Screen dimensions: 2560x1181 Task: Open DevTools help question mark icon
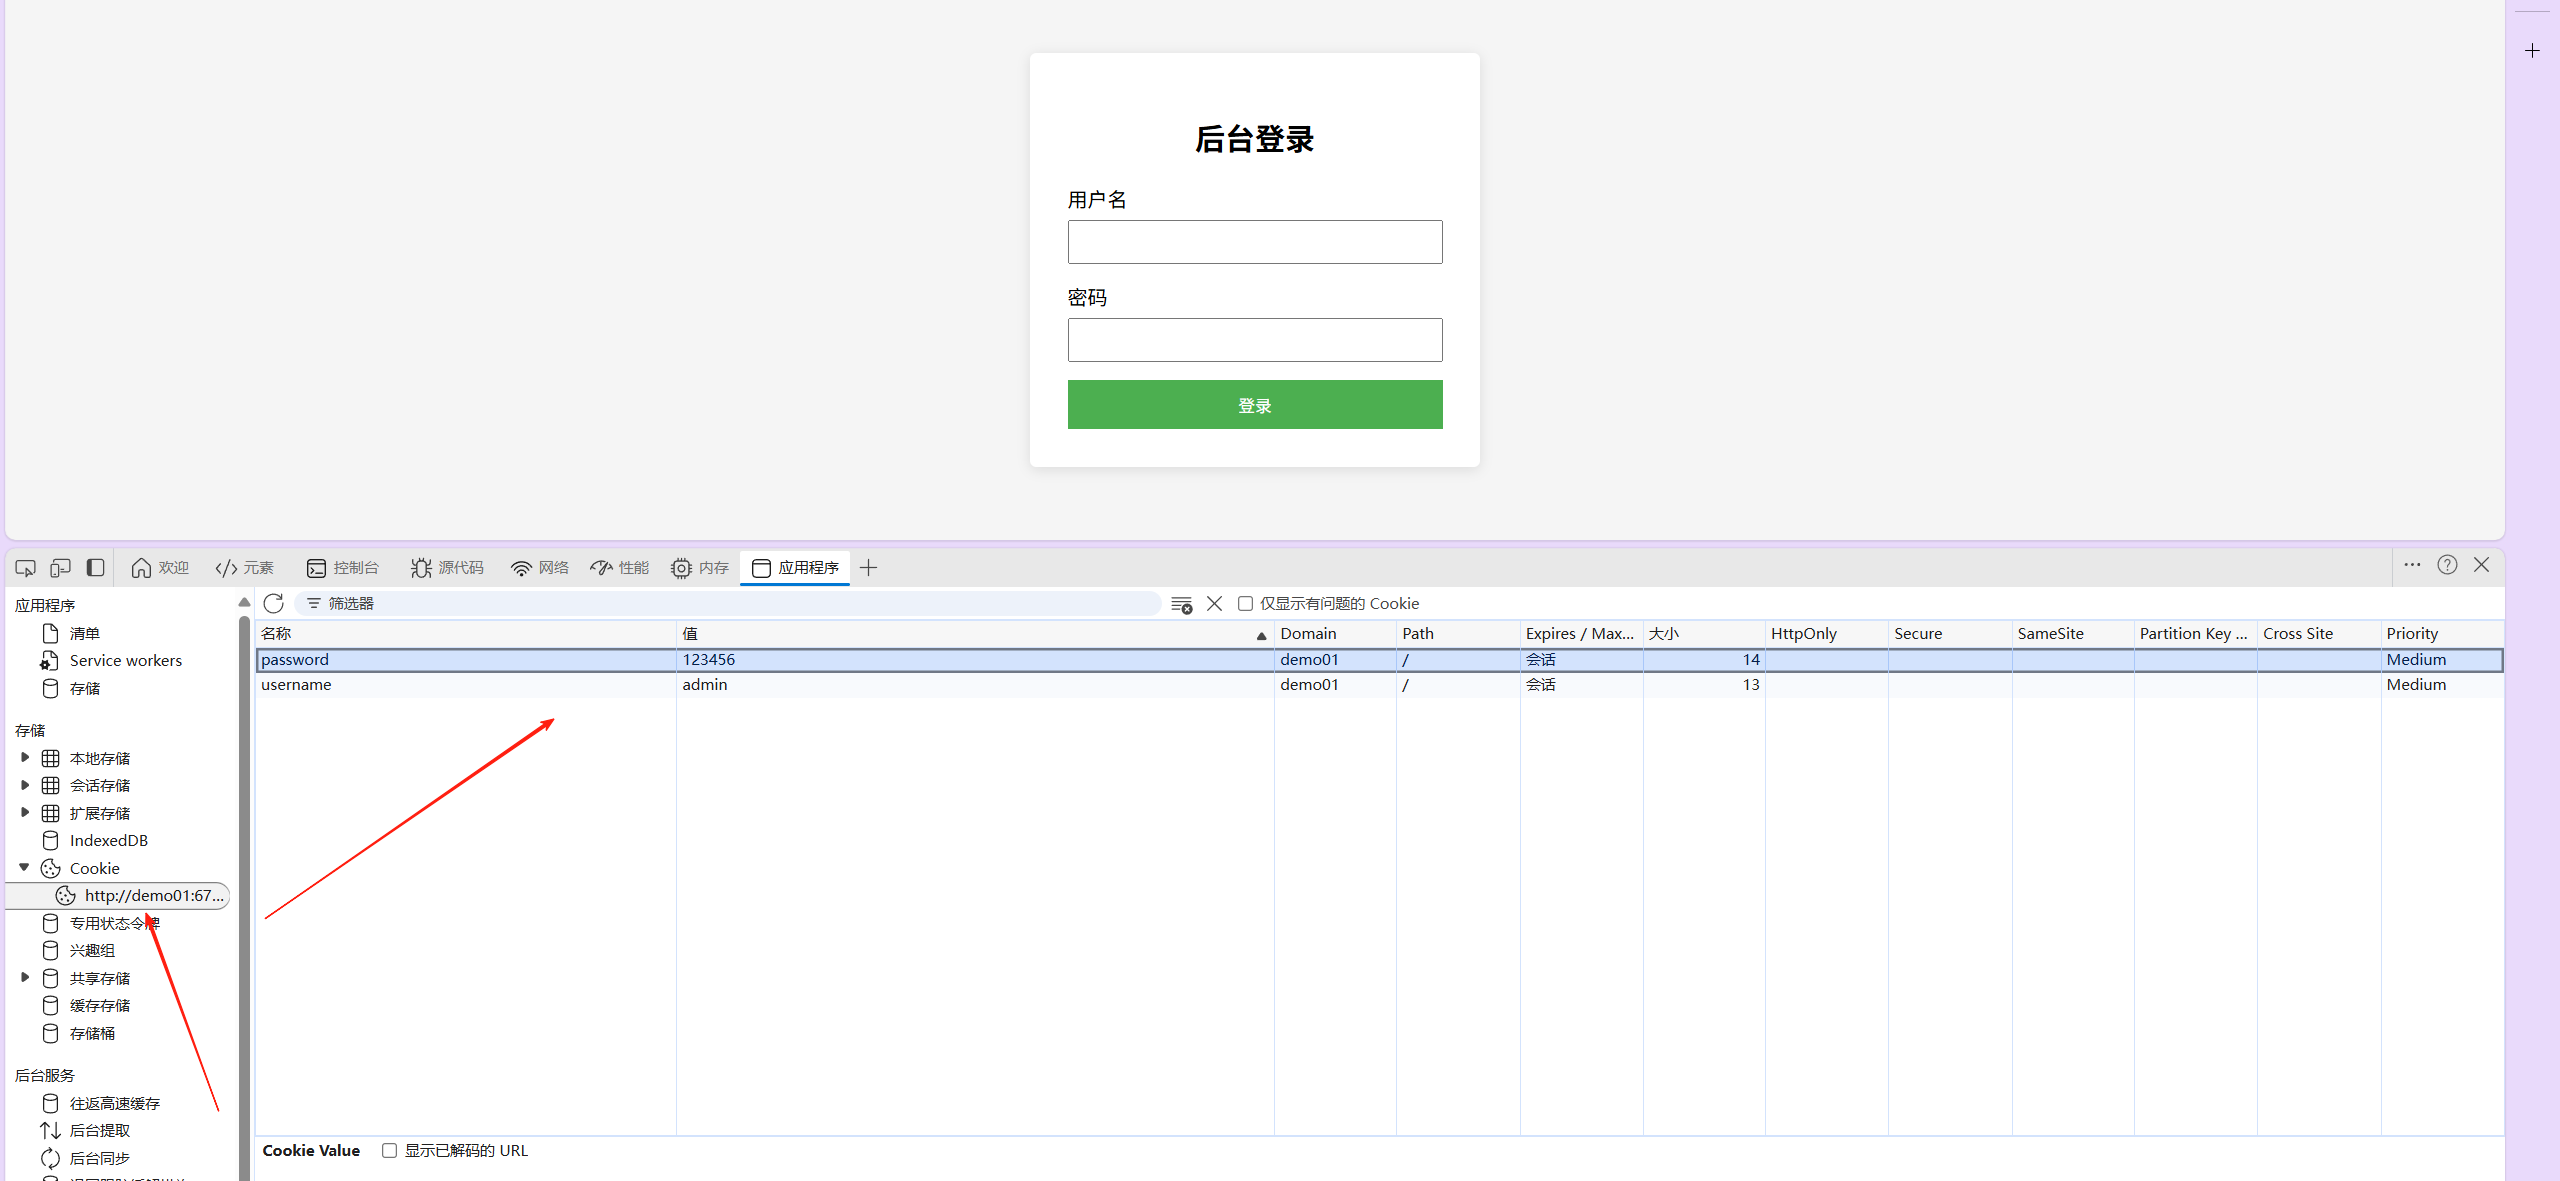[x=2447, y=565]
